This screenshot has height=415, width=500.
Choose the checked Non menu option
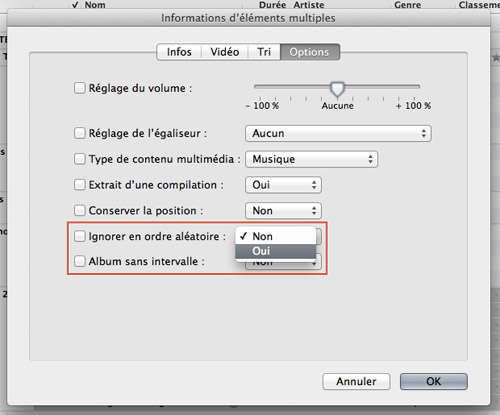coord(276,236)
